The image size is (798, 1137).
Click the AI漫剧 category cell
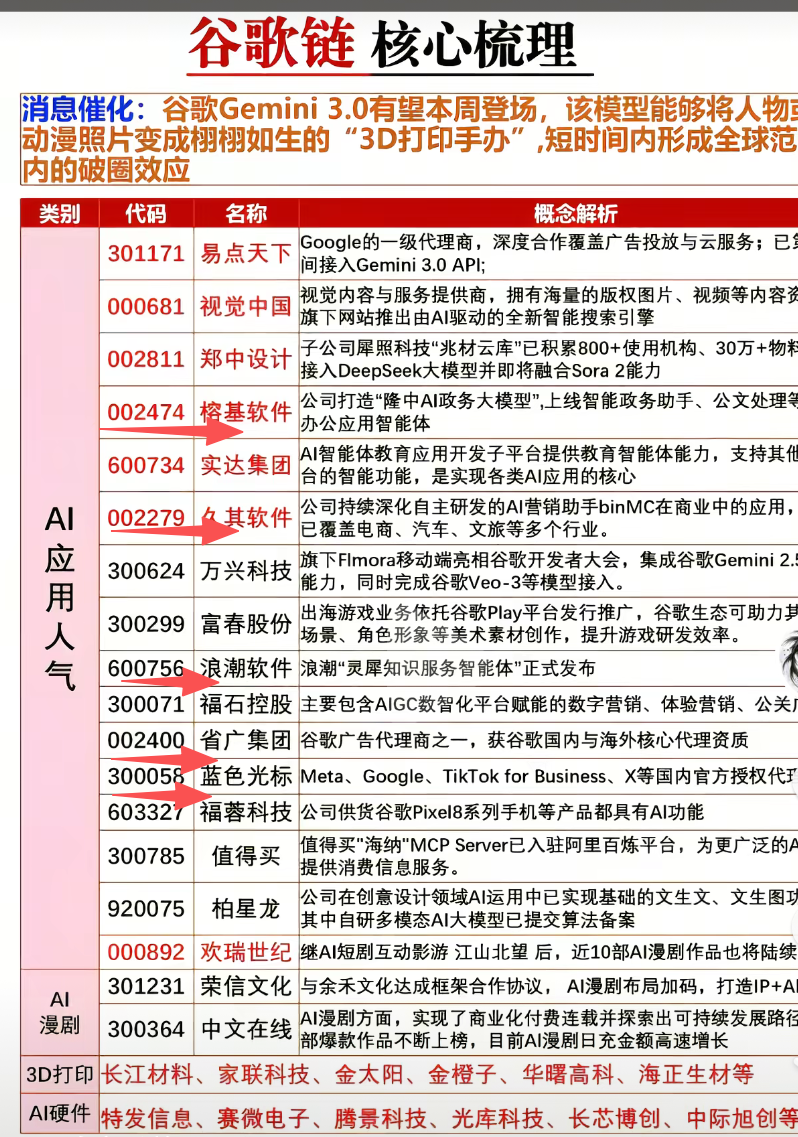click(x=59, y=1012)
